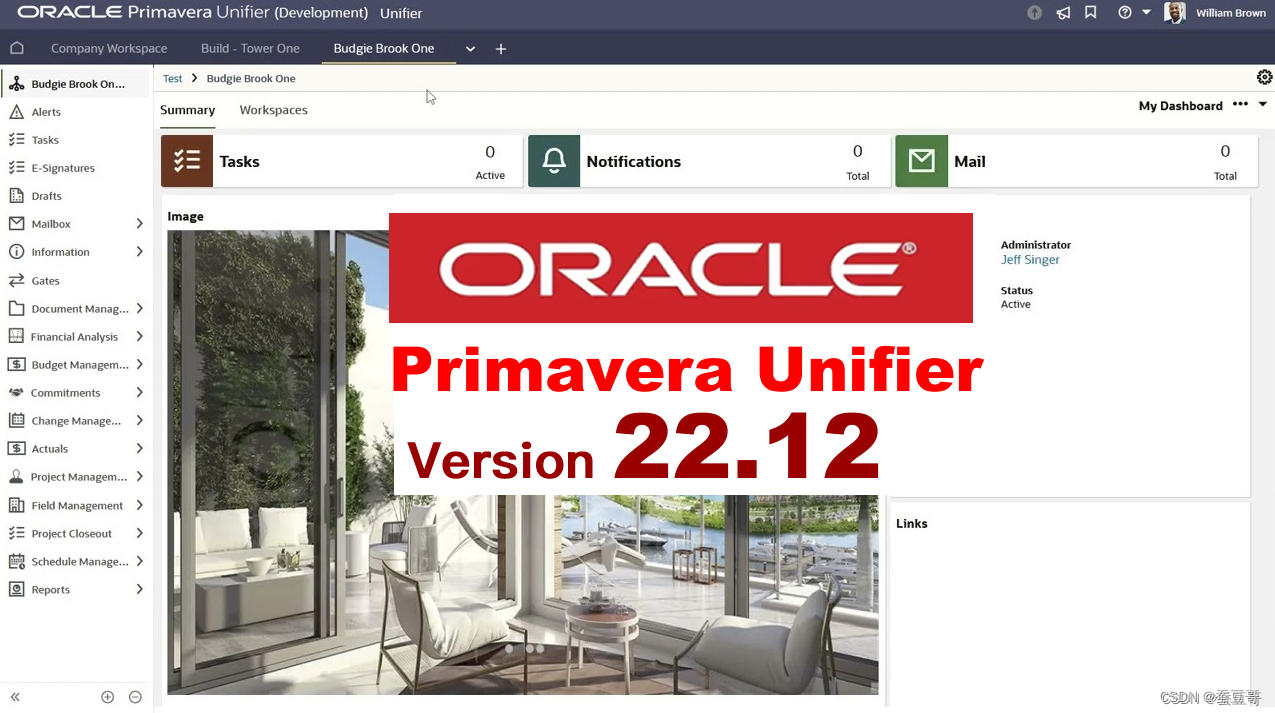
Task: Select the Alerts icon in sidebar
Action: point(17,111)
